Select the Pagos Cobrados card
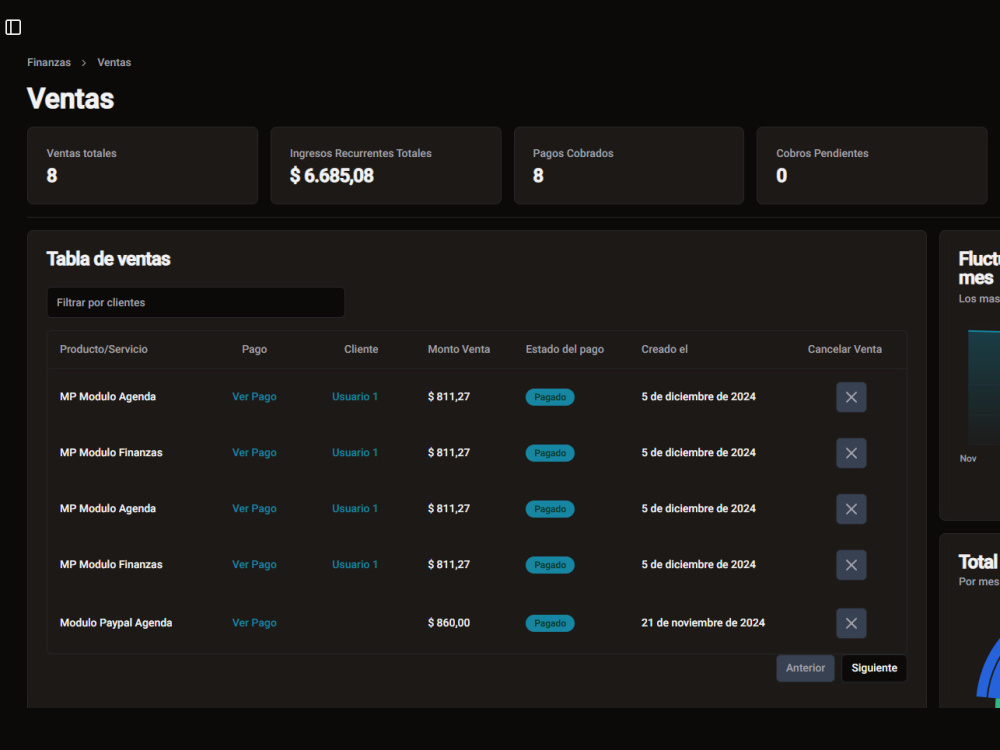Screen dimensions: 1000x750 coord(629,166)
